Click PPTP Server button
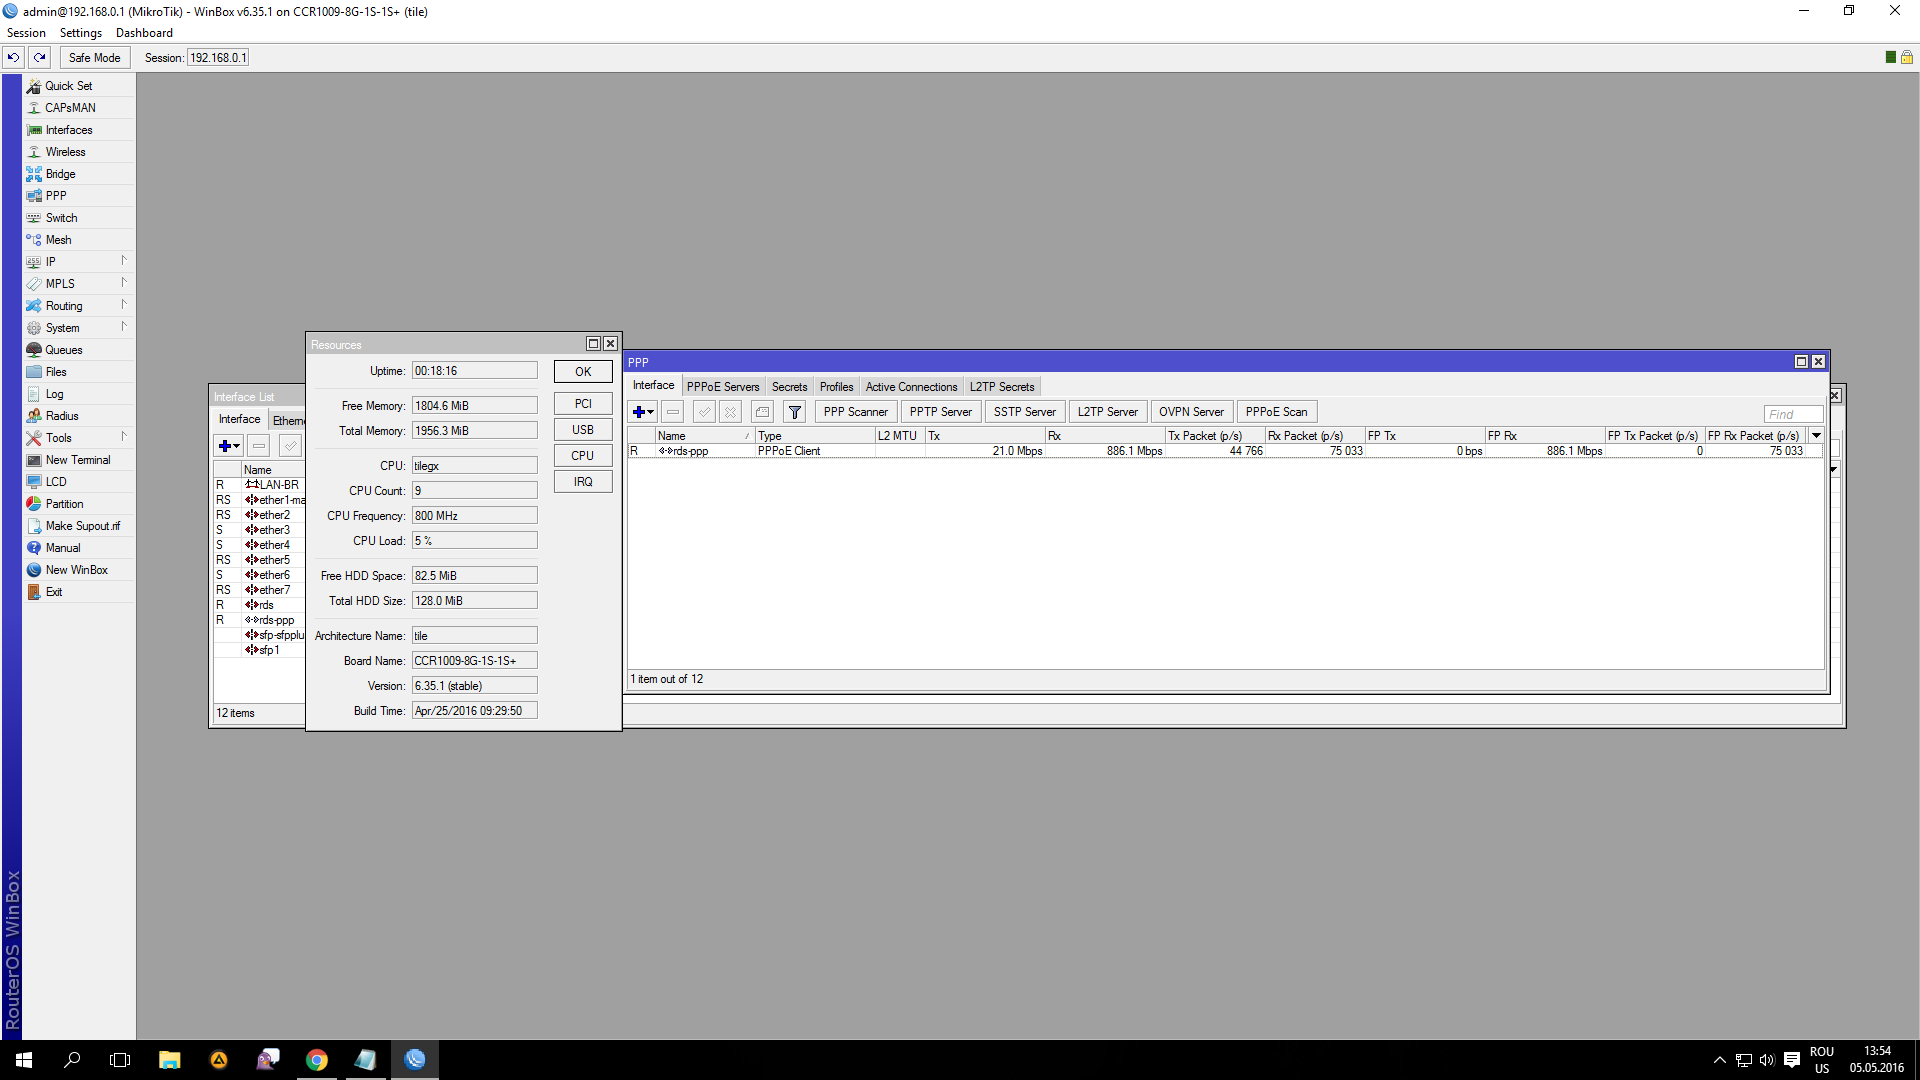 (x=940, y=412)
